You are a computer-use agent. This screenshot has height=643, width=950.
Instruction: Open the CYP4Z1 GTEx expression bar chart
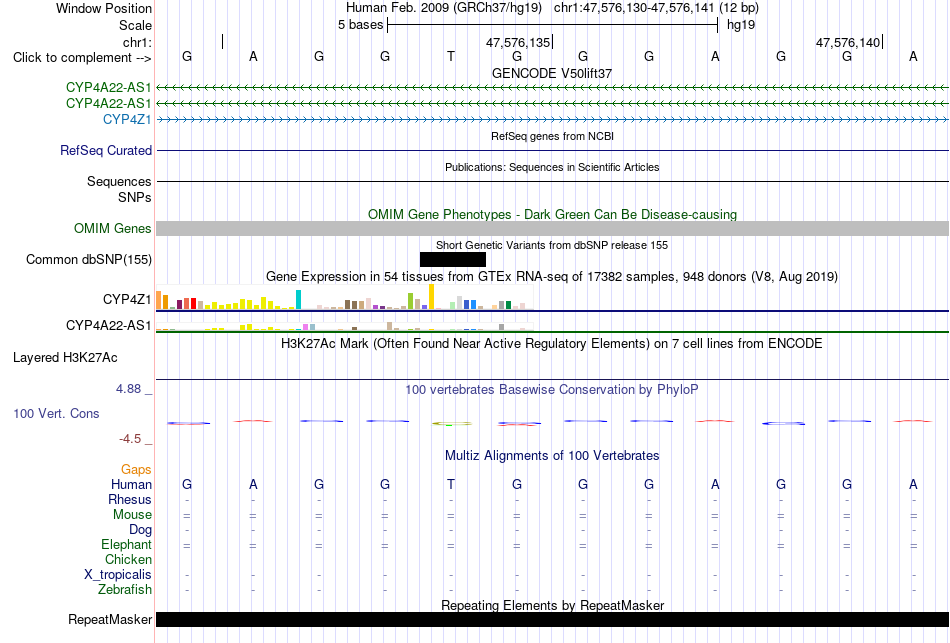pos(345,297)
